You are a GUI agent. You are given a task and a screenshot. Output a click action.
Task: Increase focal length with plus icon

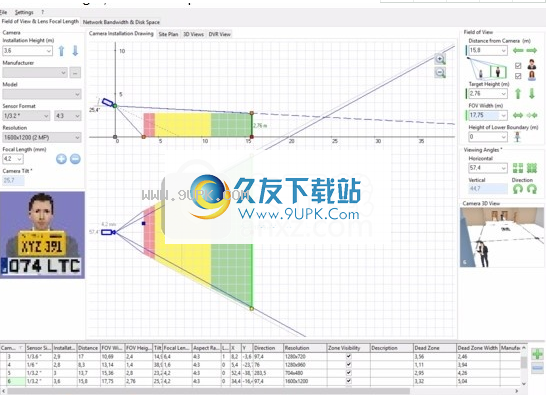[x=61, y=159]
